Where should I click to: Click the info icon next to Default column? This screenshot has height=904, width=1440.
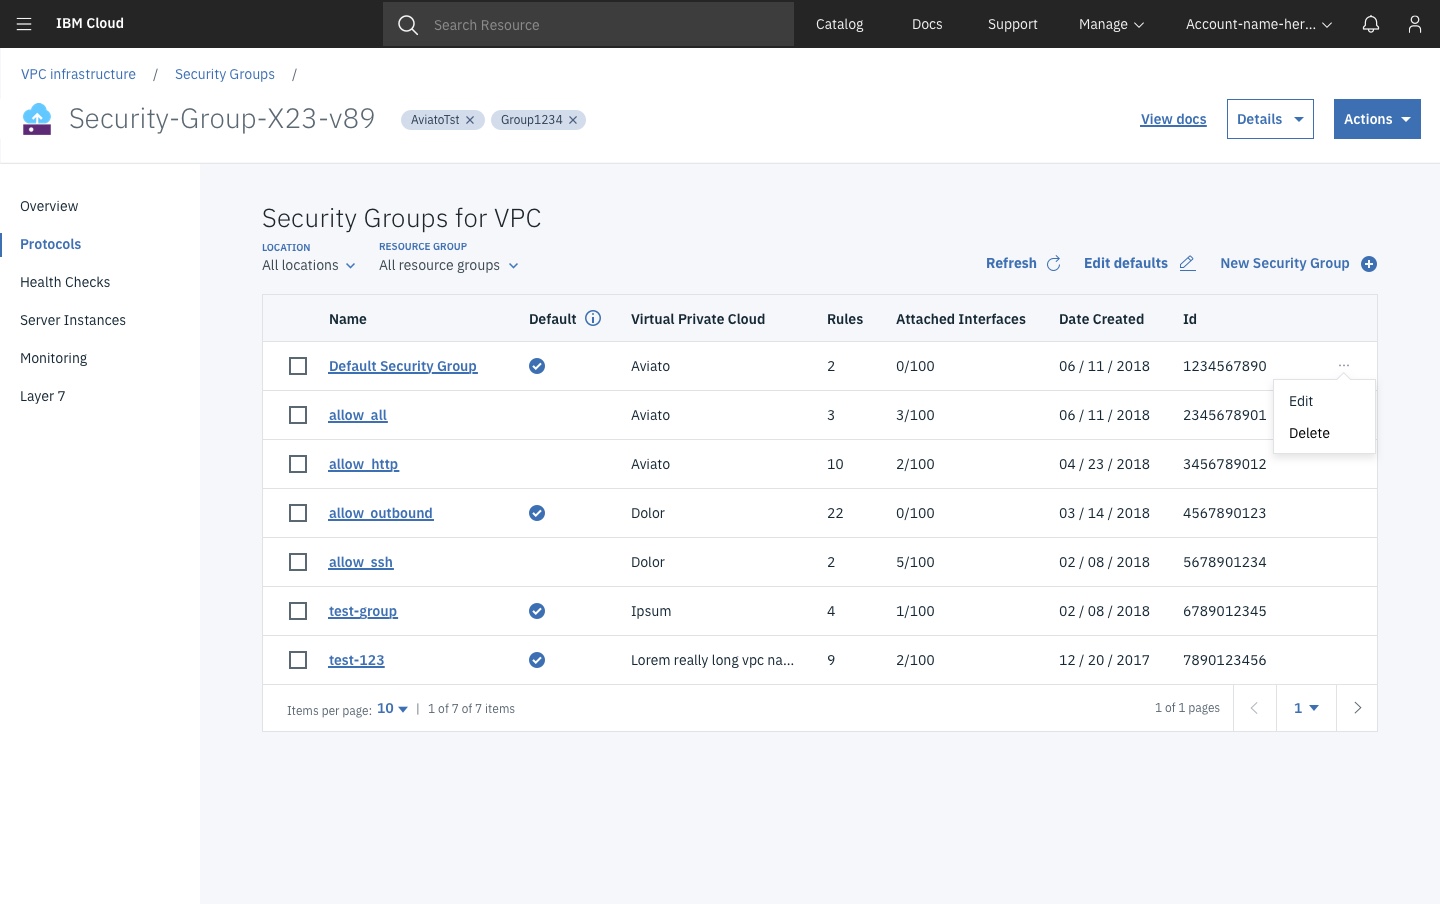pyautogui.click(x=592, y=318)
